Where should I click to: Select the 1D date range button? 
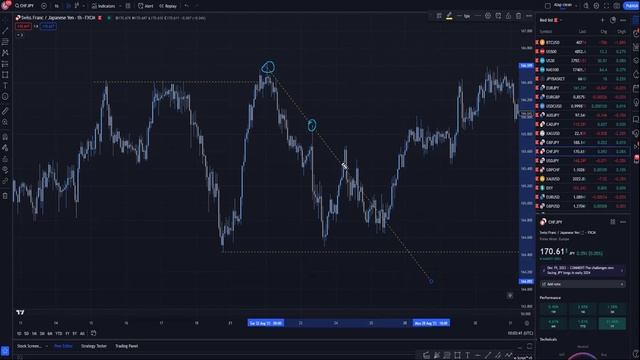pos(19,333)
